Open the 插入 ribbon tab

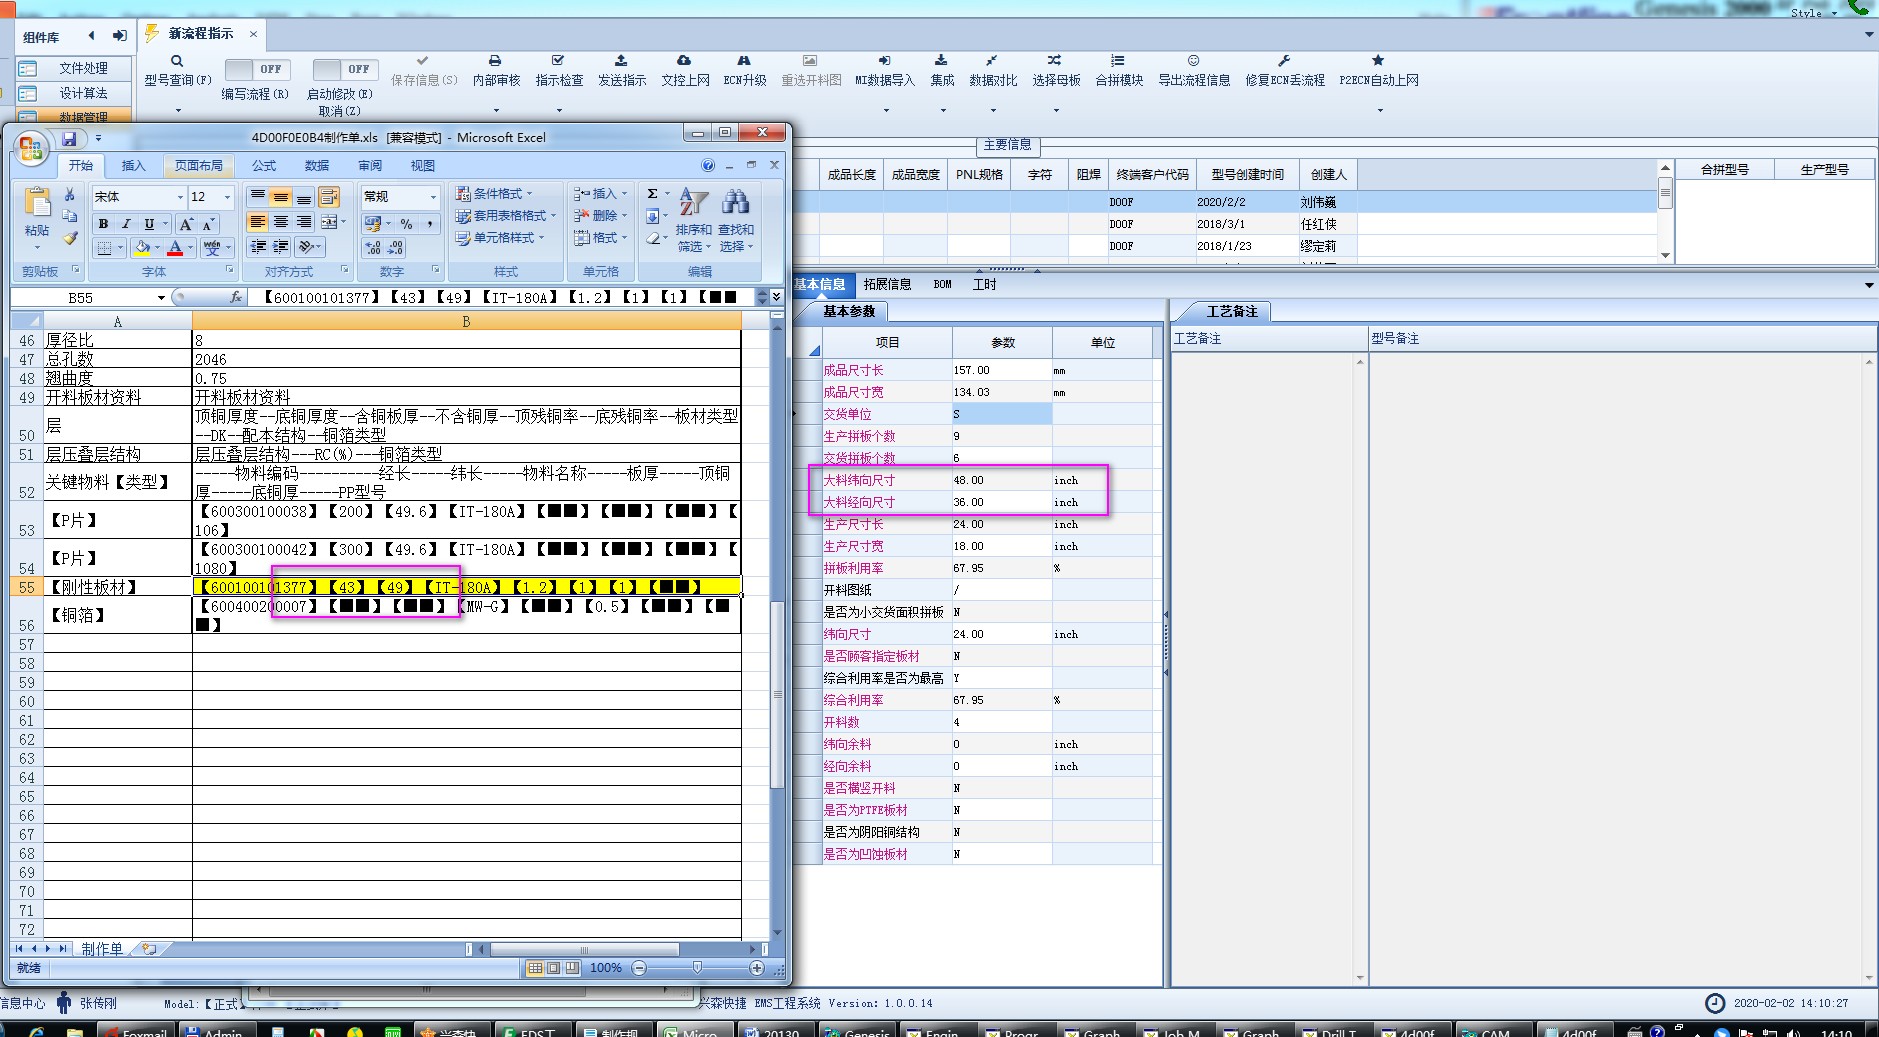click(133, 166)
